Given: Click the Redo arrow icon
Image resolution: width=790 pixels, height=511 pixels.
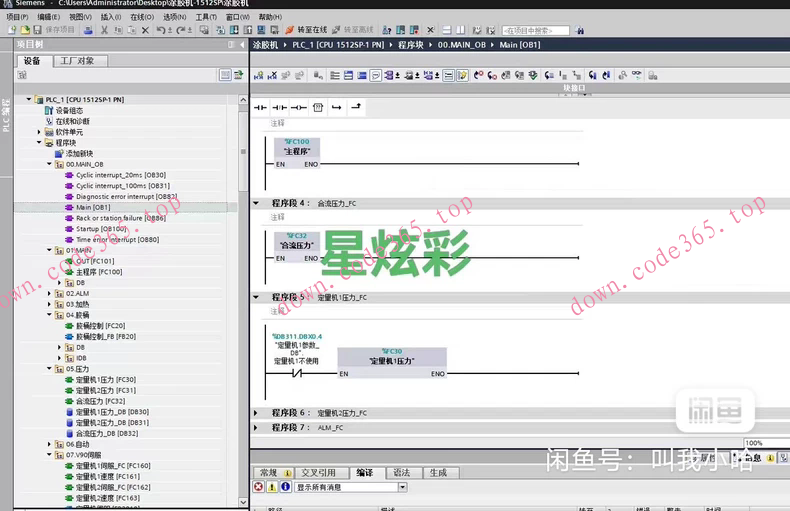Looking at the screenshot, I should [x=180, y=30].
